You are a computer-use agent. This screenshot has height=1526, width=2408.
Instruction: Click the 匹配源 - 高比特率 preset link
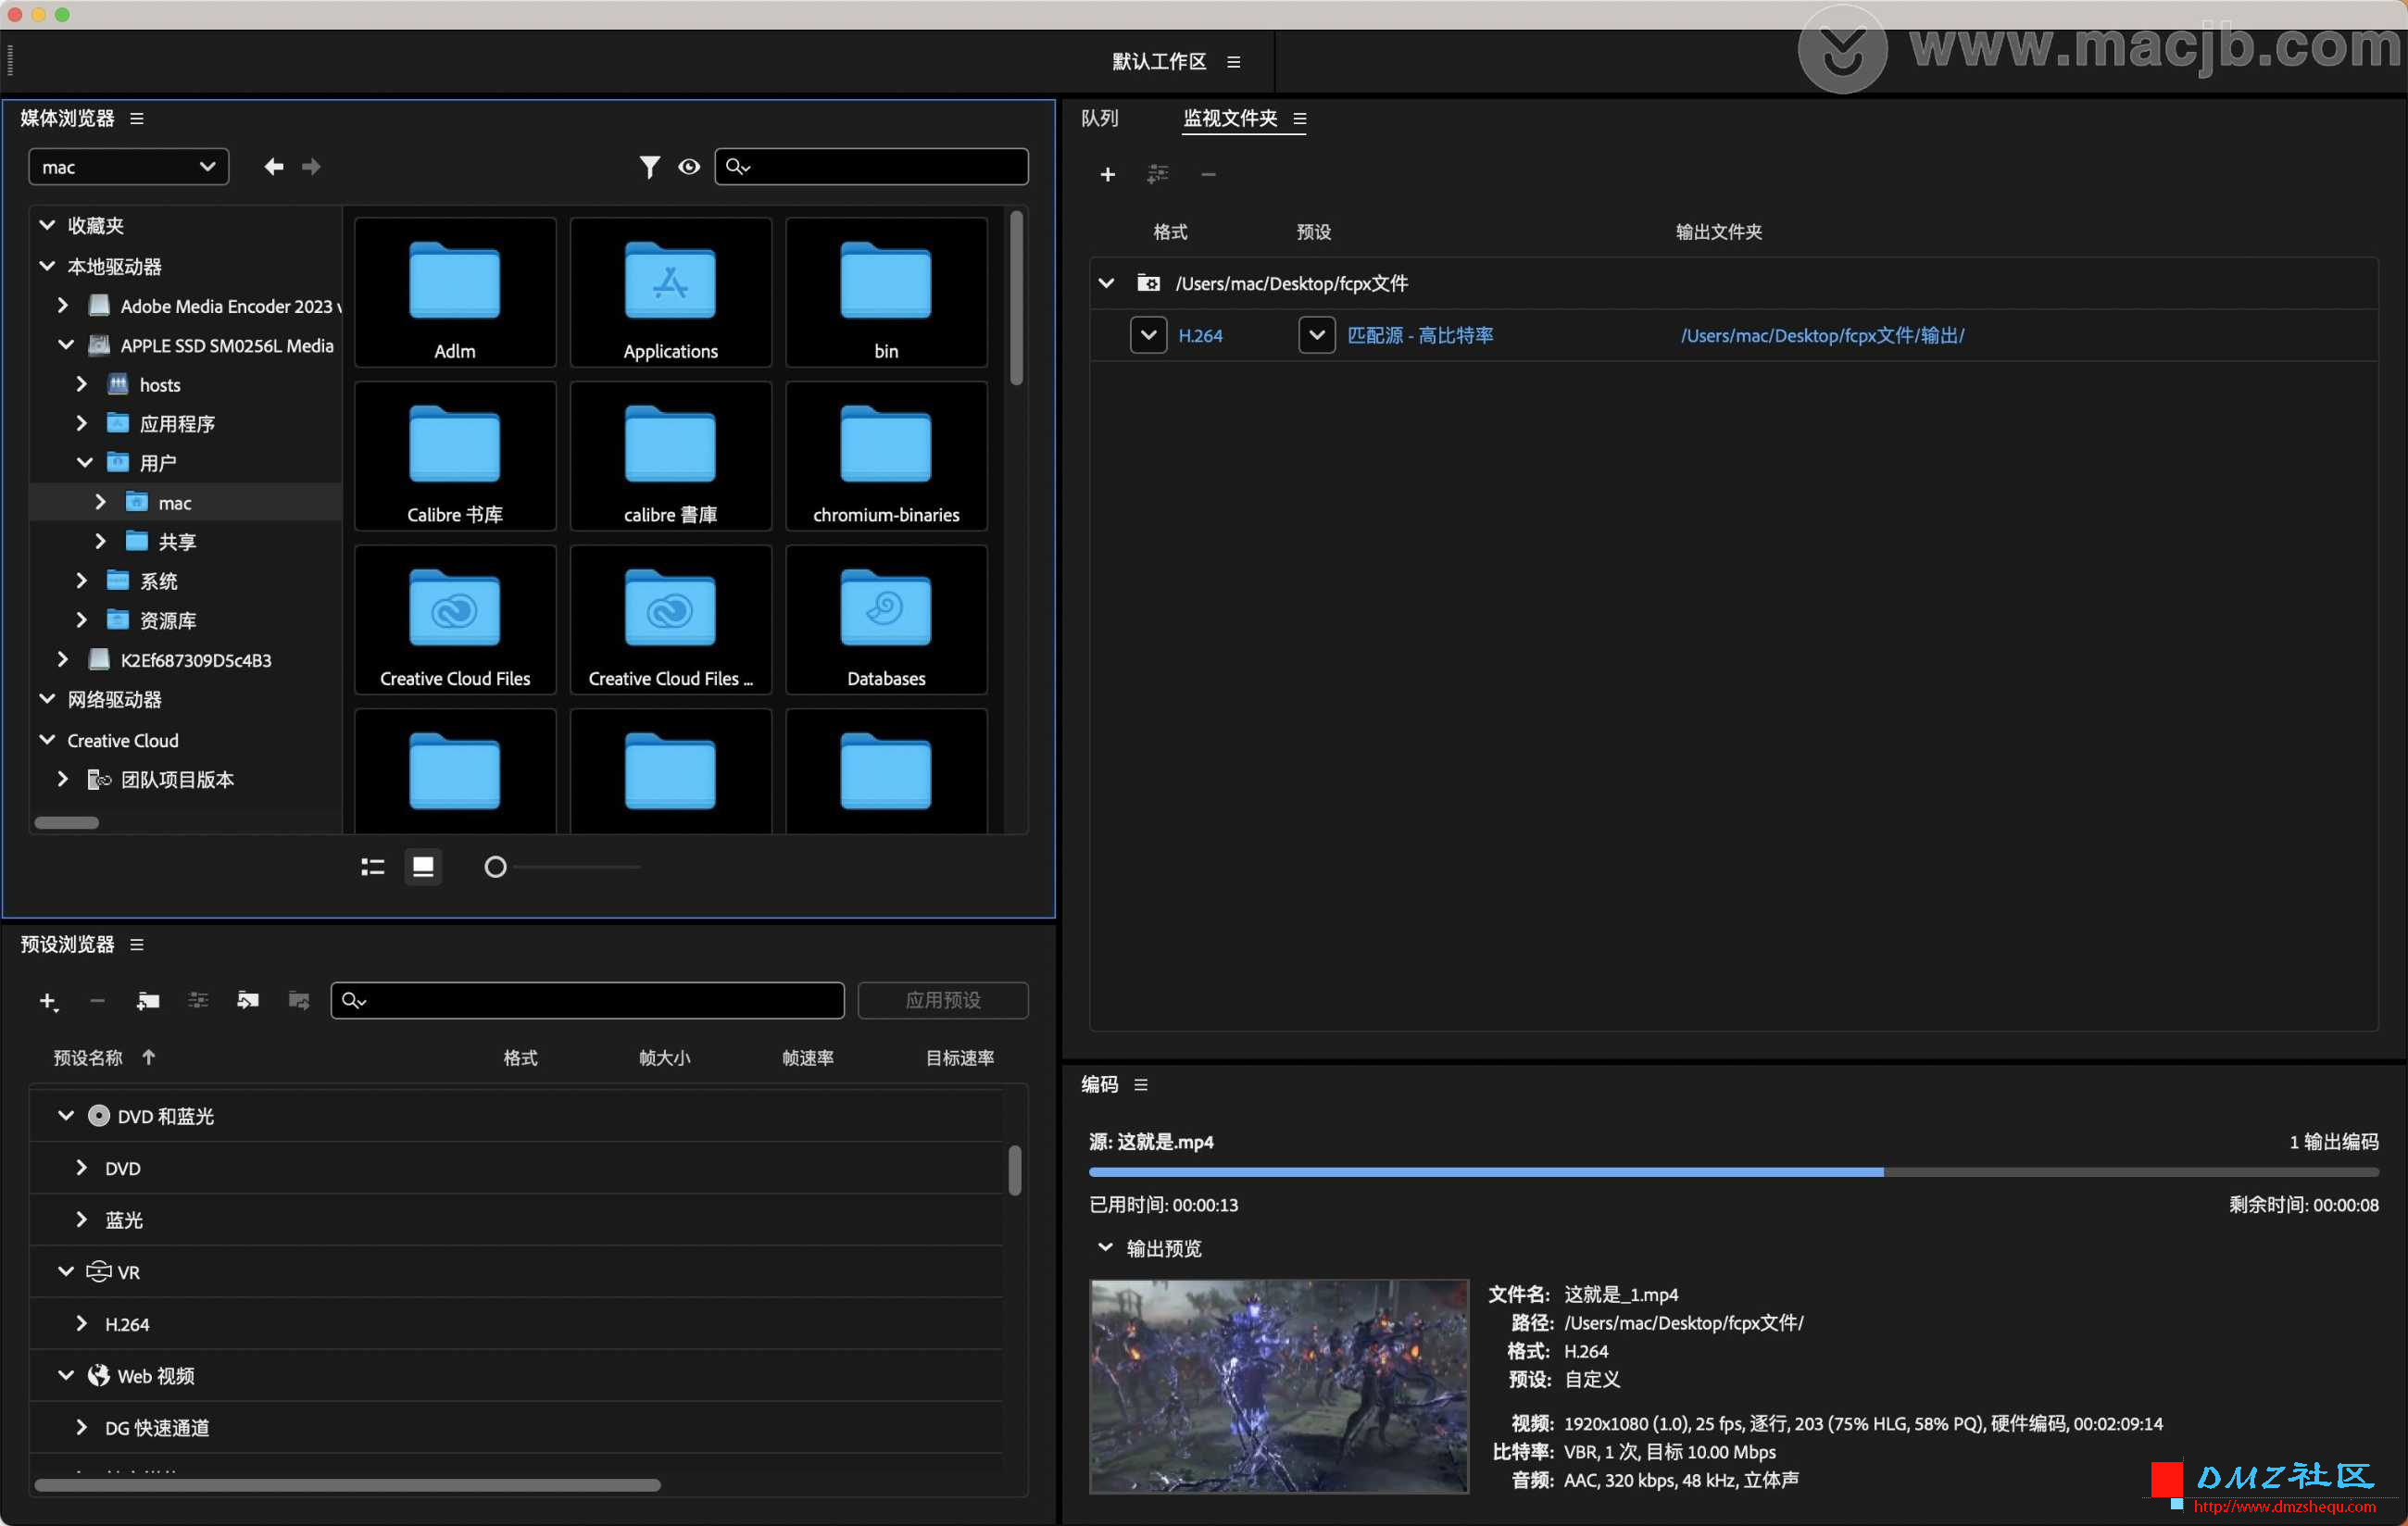[x=1420, y=336]
